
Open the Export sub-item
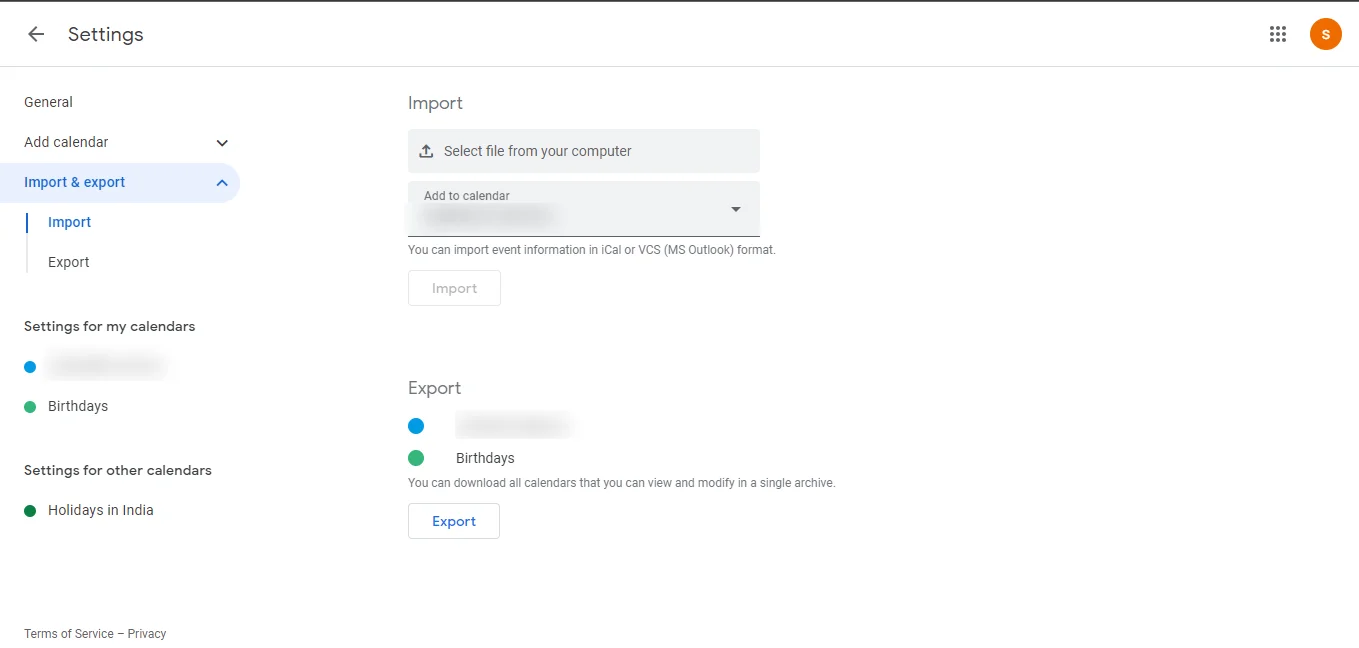[x=69, y=262]
